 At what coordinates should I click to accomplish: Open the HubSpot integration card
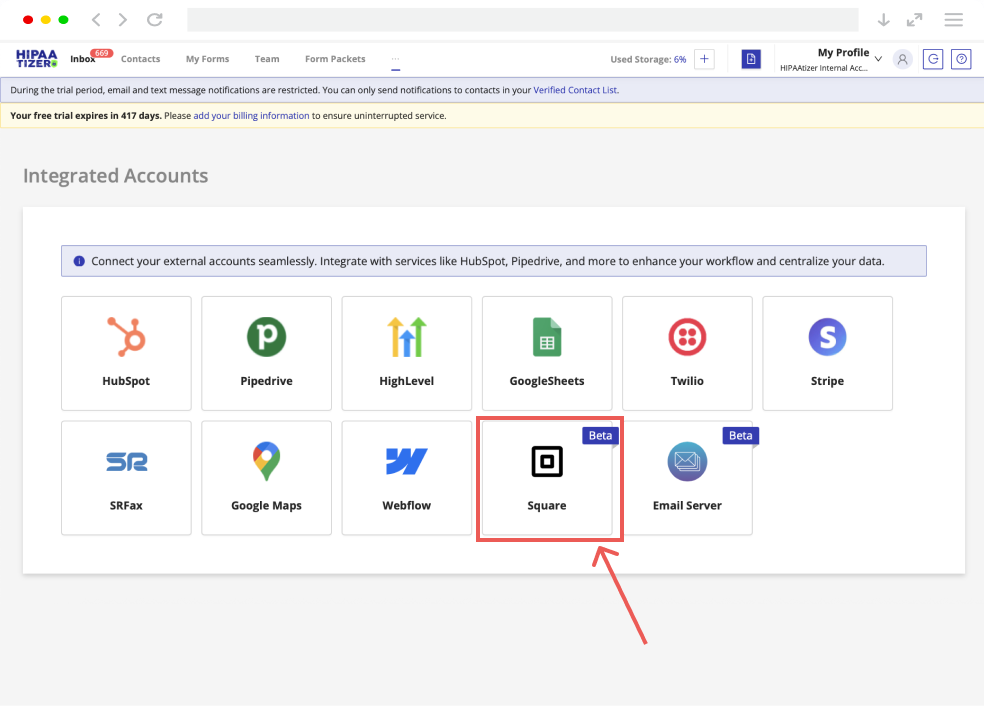(126, 353)
